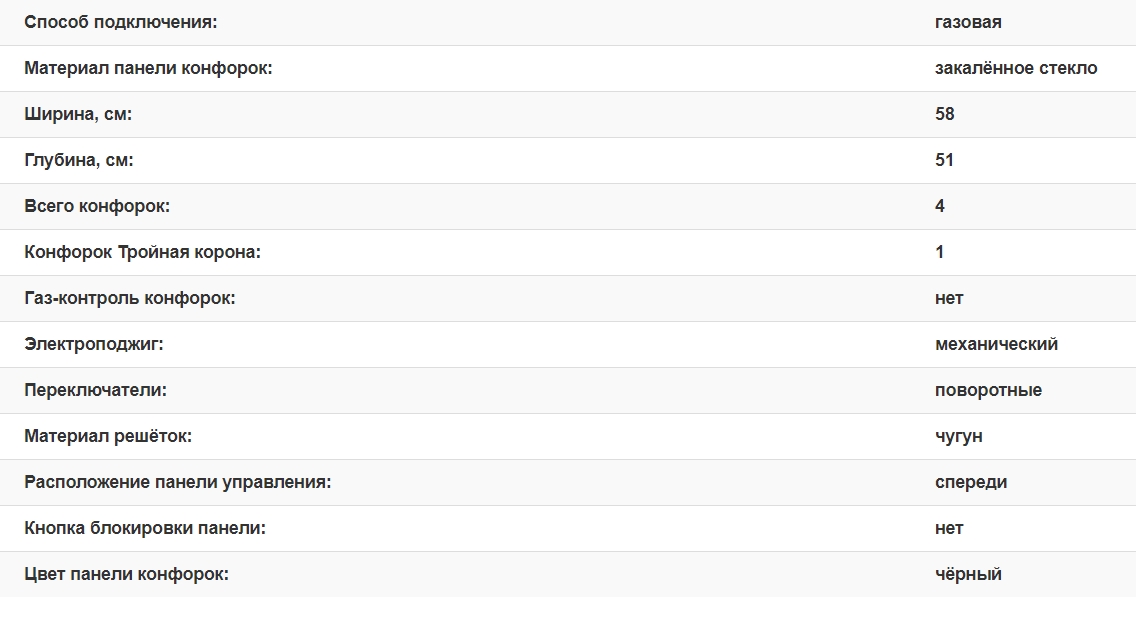This screenshot has width=1136, height=624.
Task: Click the 'Ширина, см:' label
Action: [x=78, y=114]
